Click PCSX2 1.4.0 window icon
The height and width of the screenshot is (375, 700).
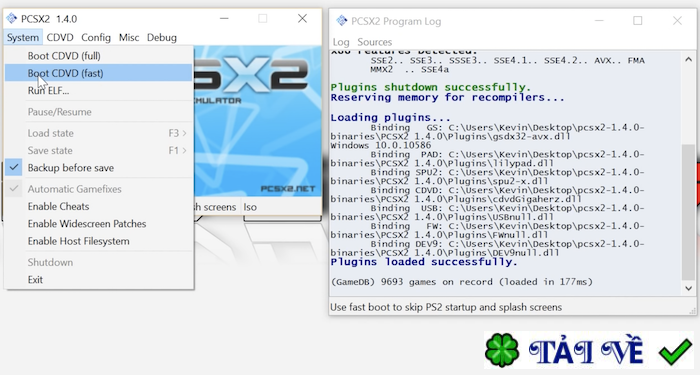point(11,18)
